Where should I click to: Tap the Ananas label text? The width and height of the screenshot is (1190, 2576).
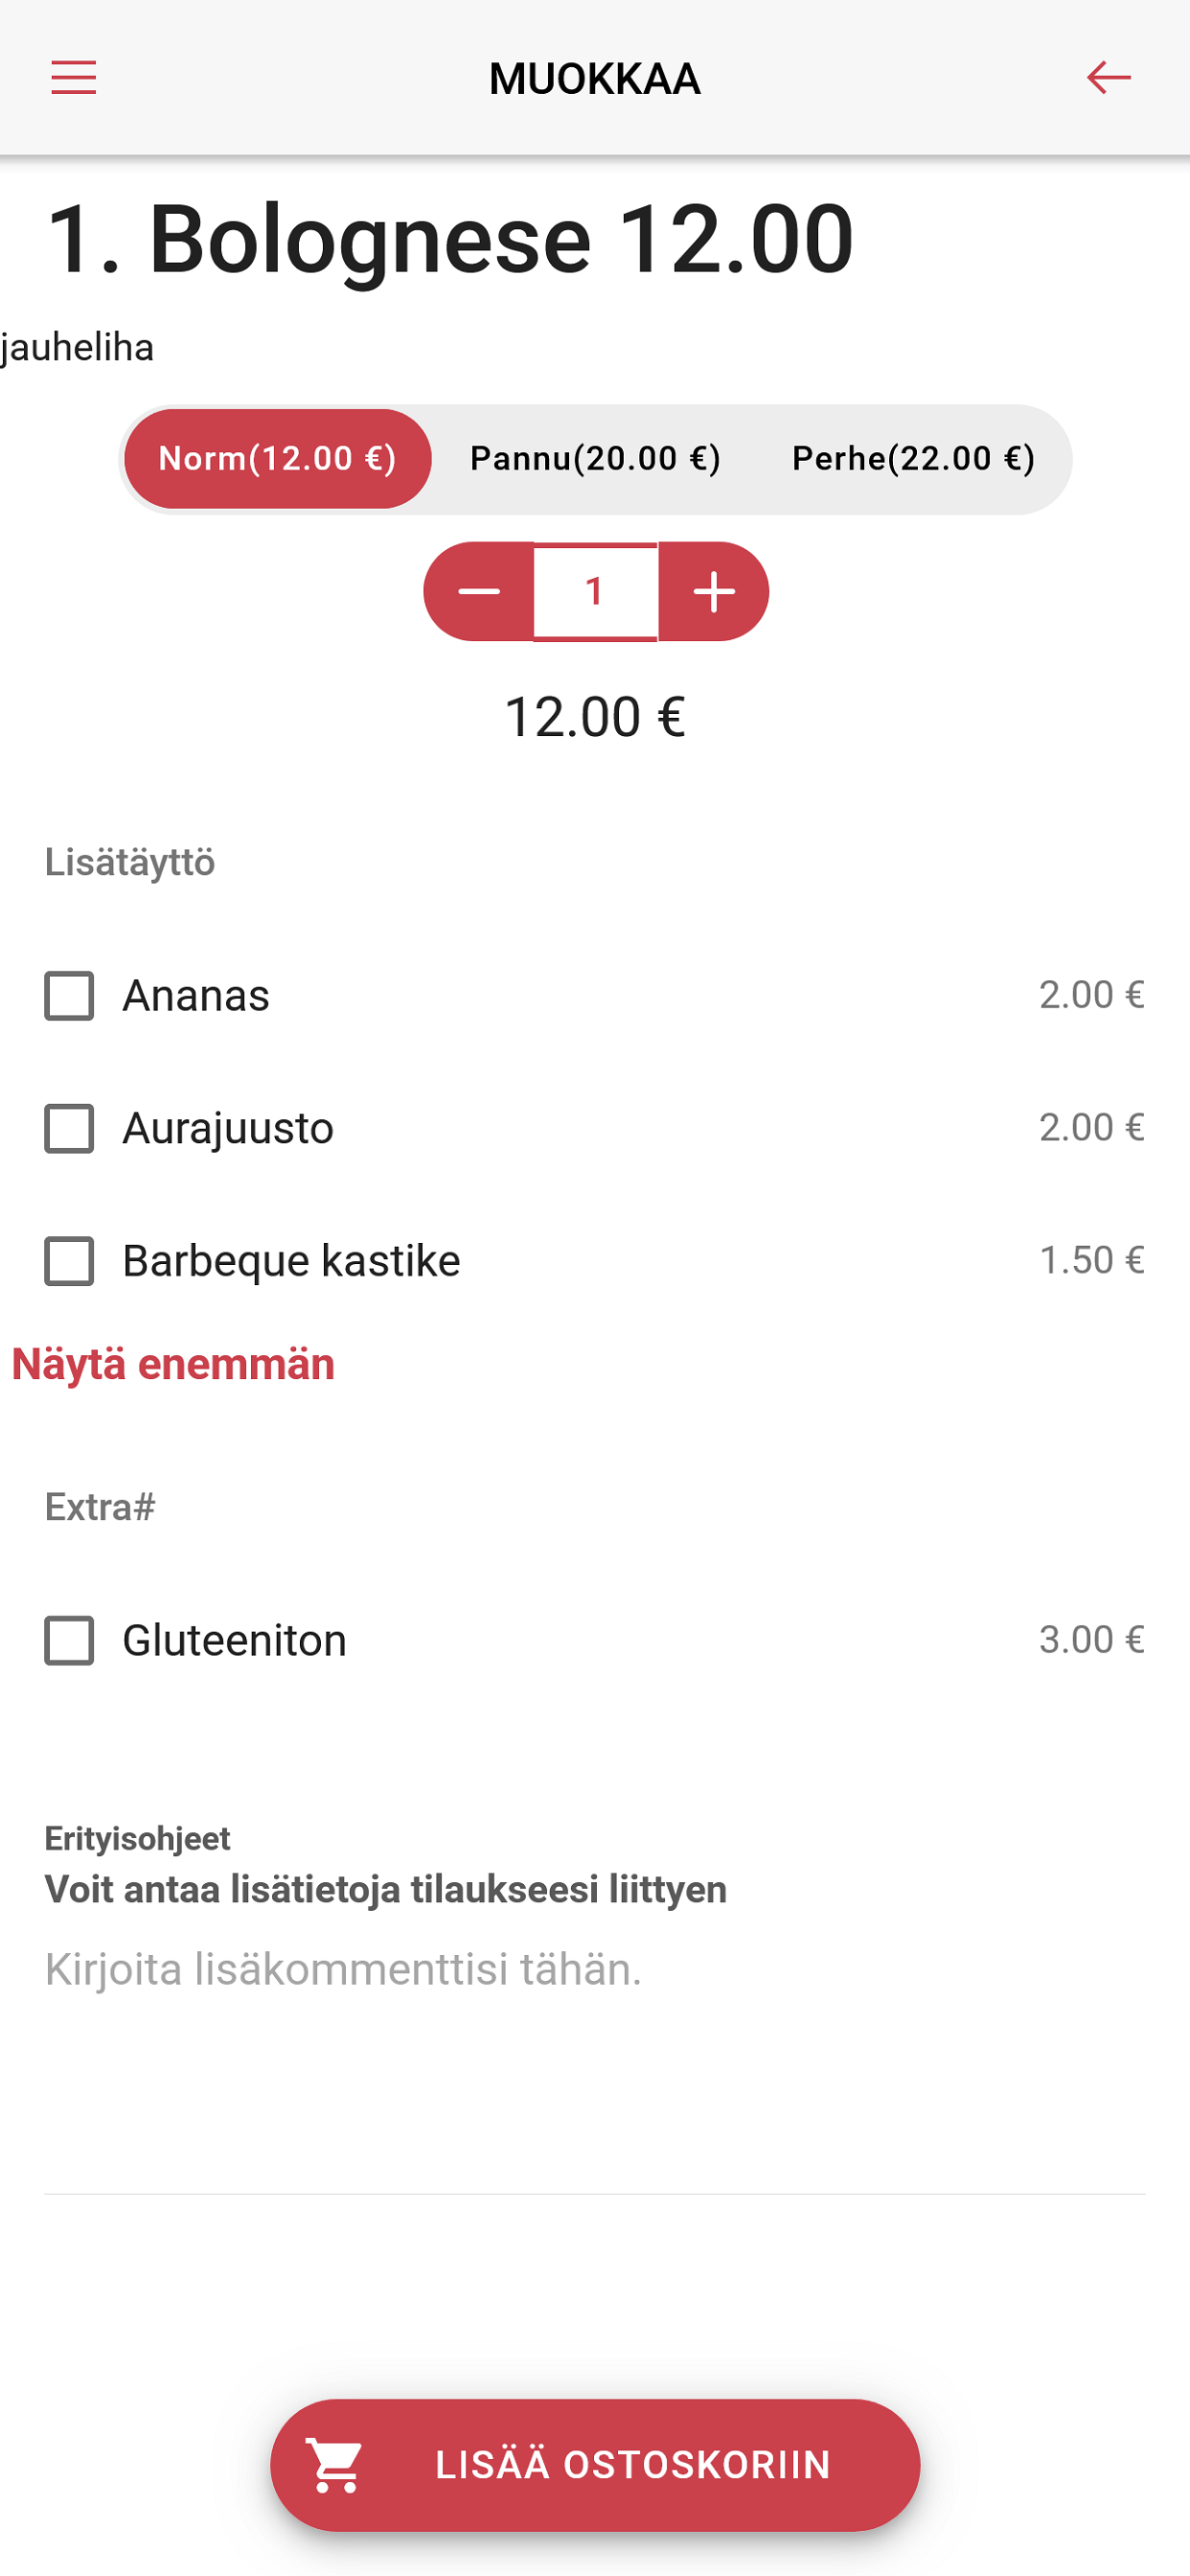point(196,996)
